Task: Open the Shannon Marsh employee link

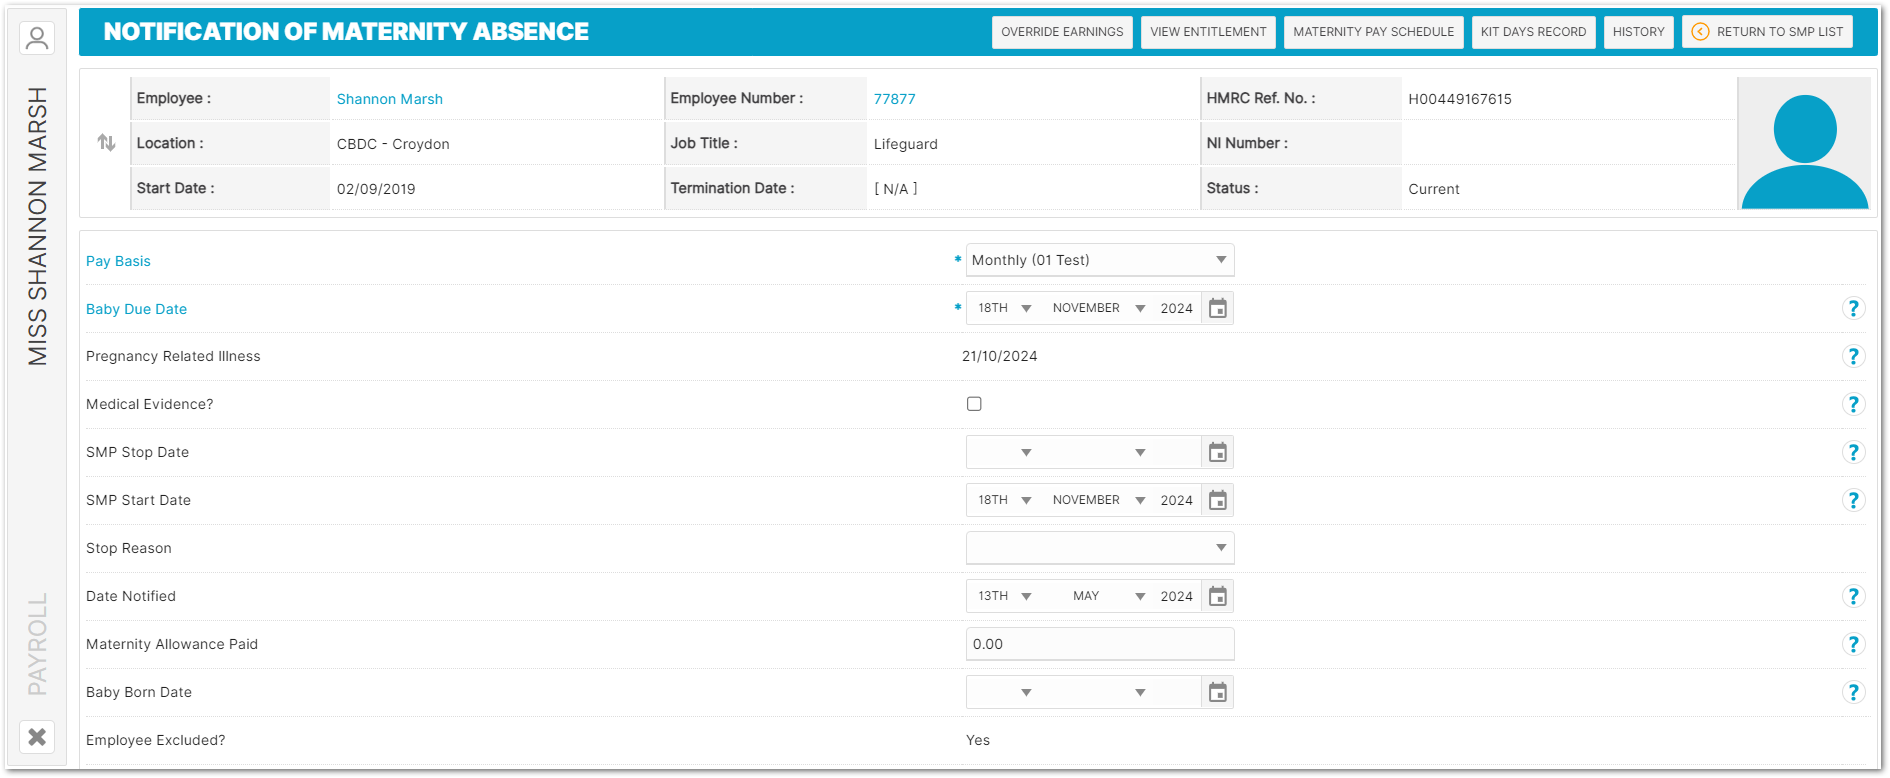Action: point(389,99)
